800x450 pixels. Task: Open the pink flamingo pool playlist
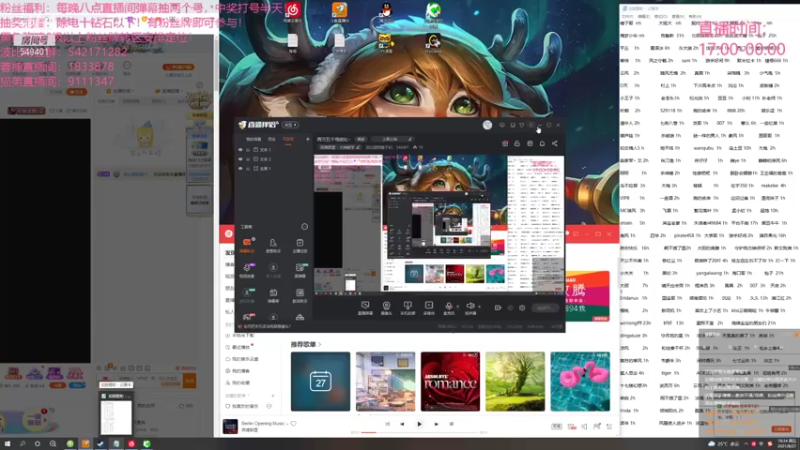coord(580,381)
